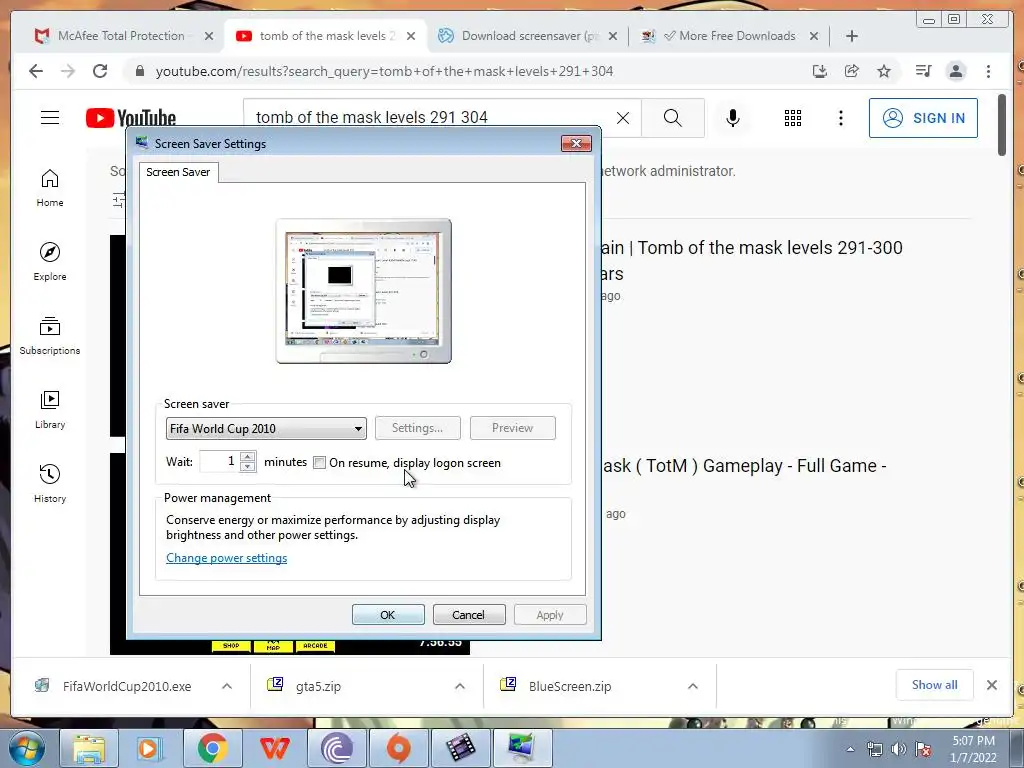Open the YouTube hamburger guide menu
1024x768 pixels.
click(x=50, y=118)
